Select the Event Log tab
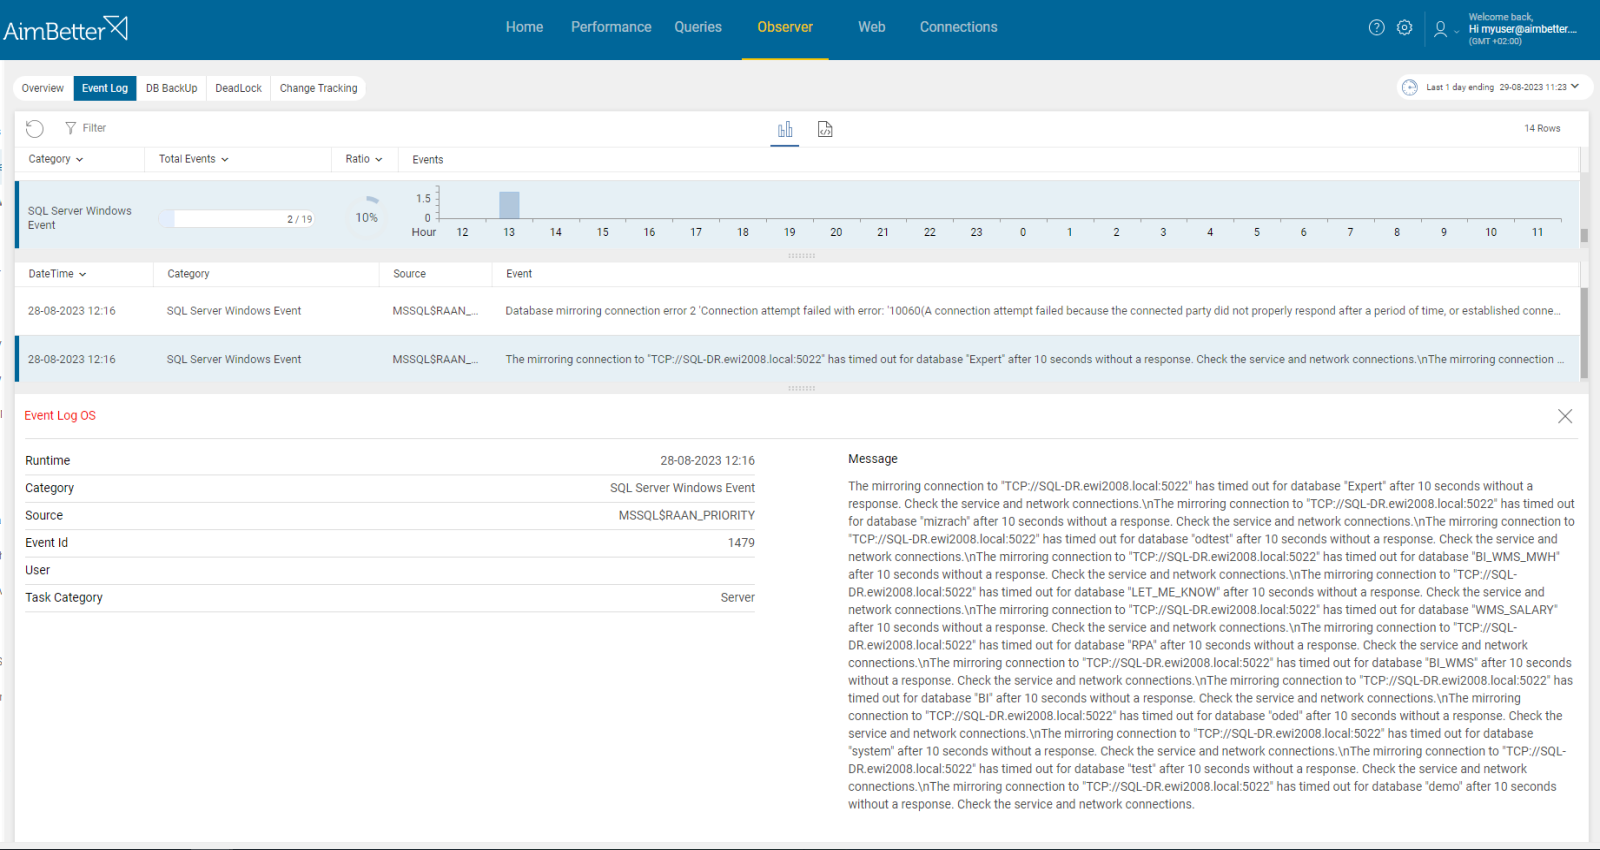The height and width of the screenshot is (850, 1600). click(x=105, y=88)
